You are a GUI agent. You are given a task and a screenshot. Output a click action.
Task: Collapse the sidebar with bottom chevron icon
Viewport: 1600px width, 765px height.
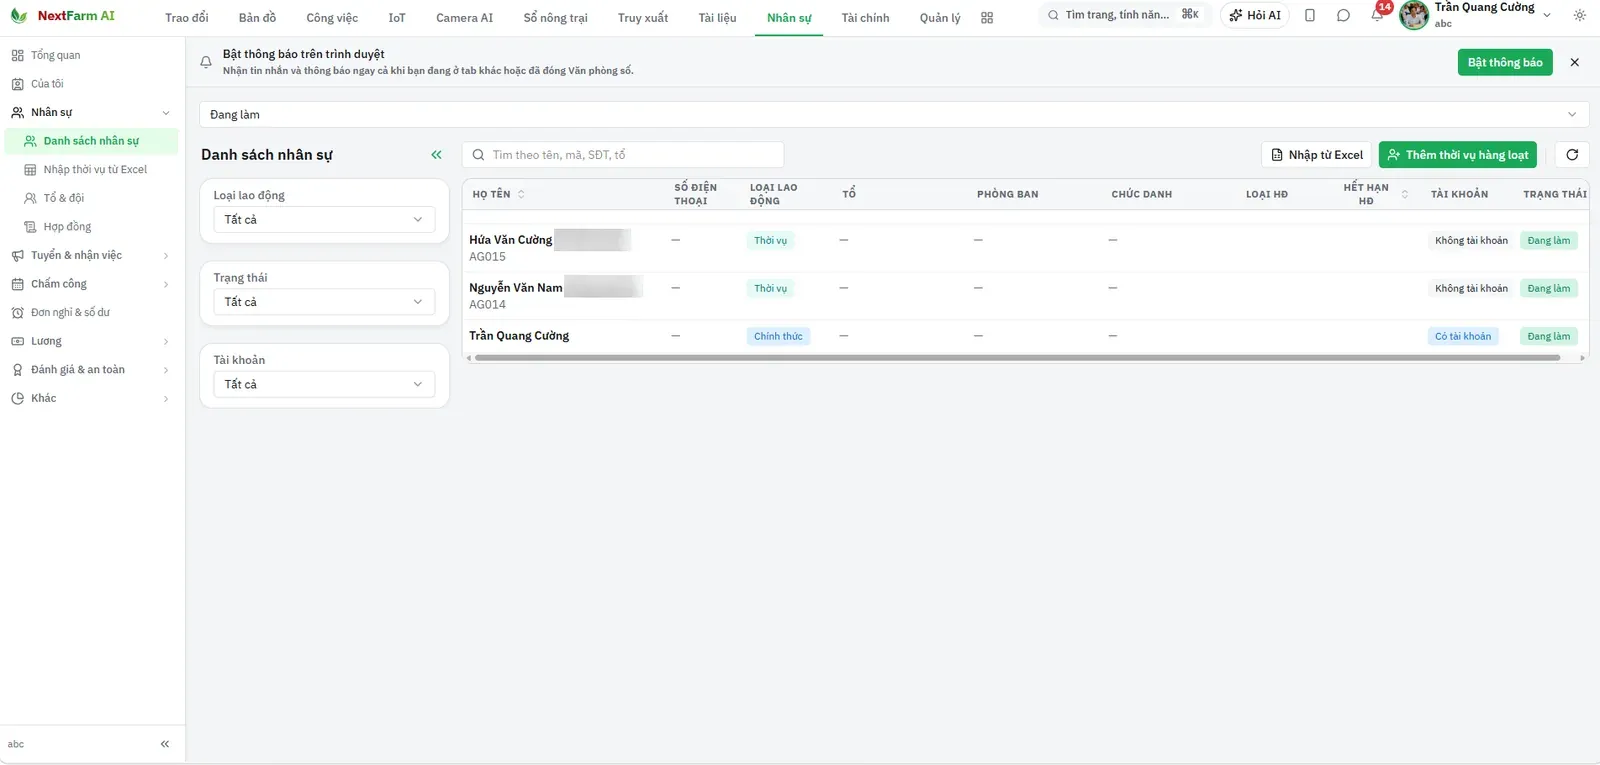pyautogui.click(x=165, y=744)
